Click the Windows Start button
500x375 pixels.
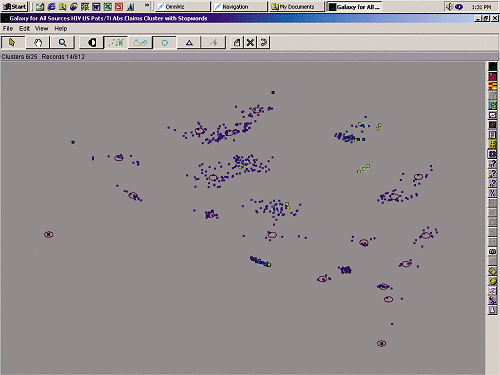[15, 7]
